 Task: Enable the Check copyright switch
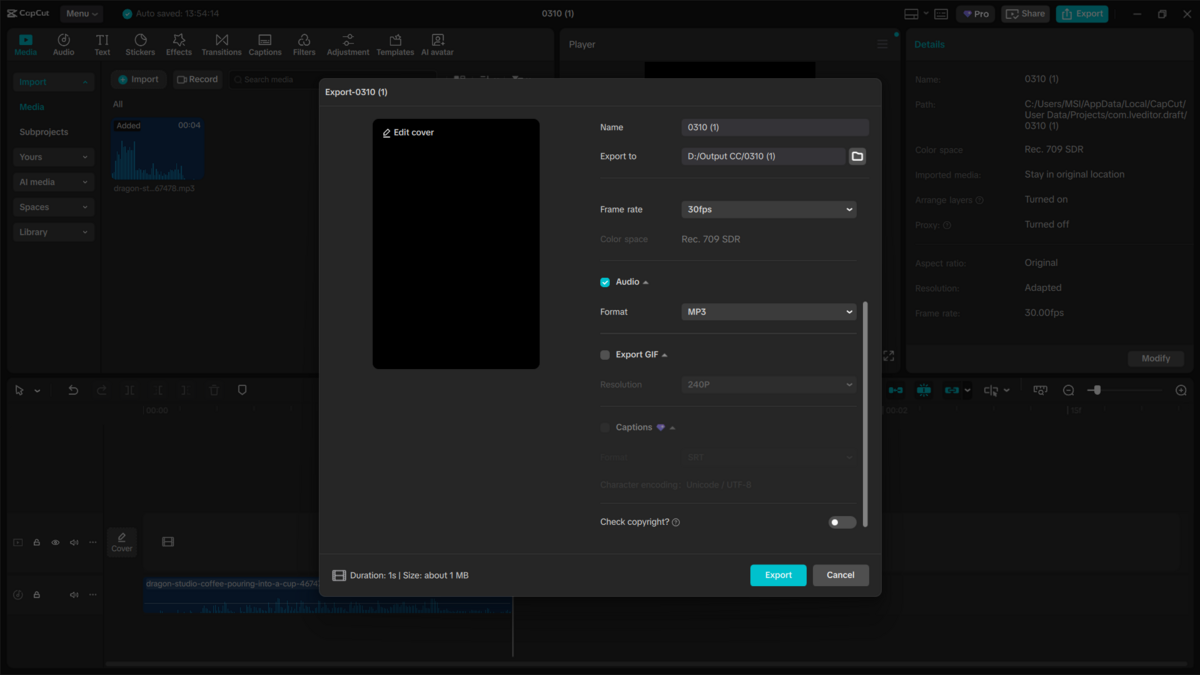tap(841, 521)
